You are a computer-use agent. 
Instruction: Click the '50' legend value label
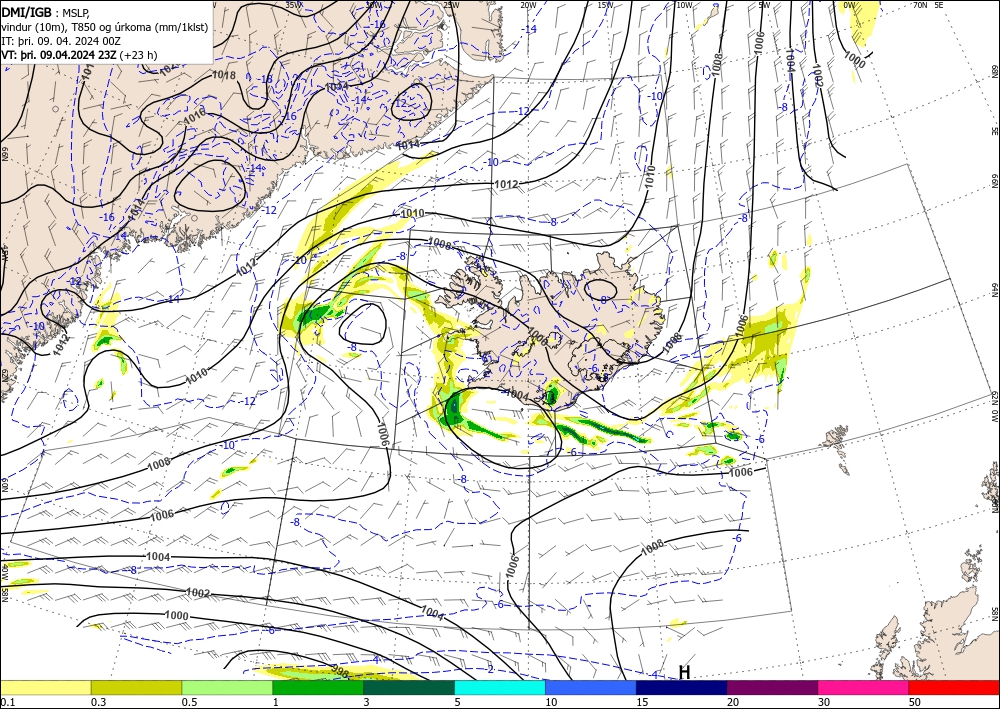pos(915,702)
